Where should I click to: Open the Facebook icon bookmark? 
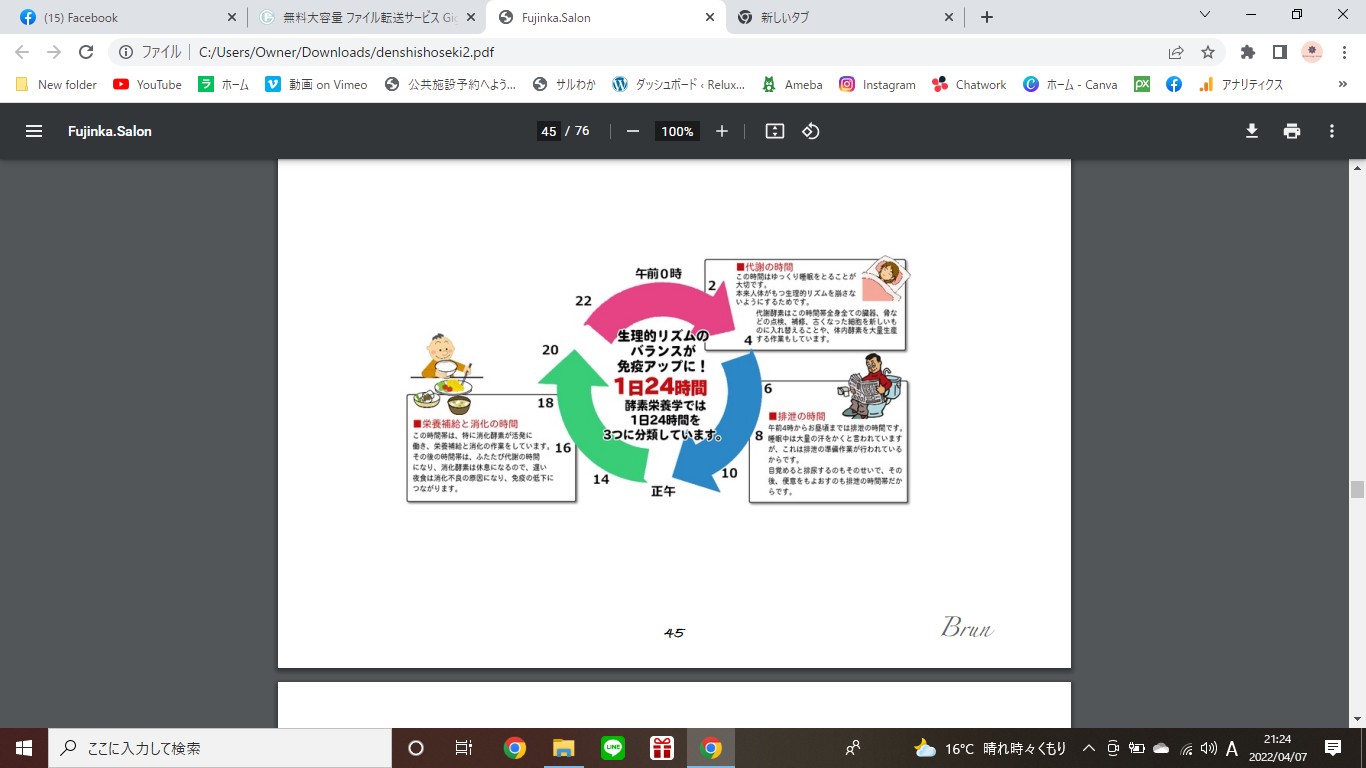pos(1174,85)
